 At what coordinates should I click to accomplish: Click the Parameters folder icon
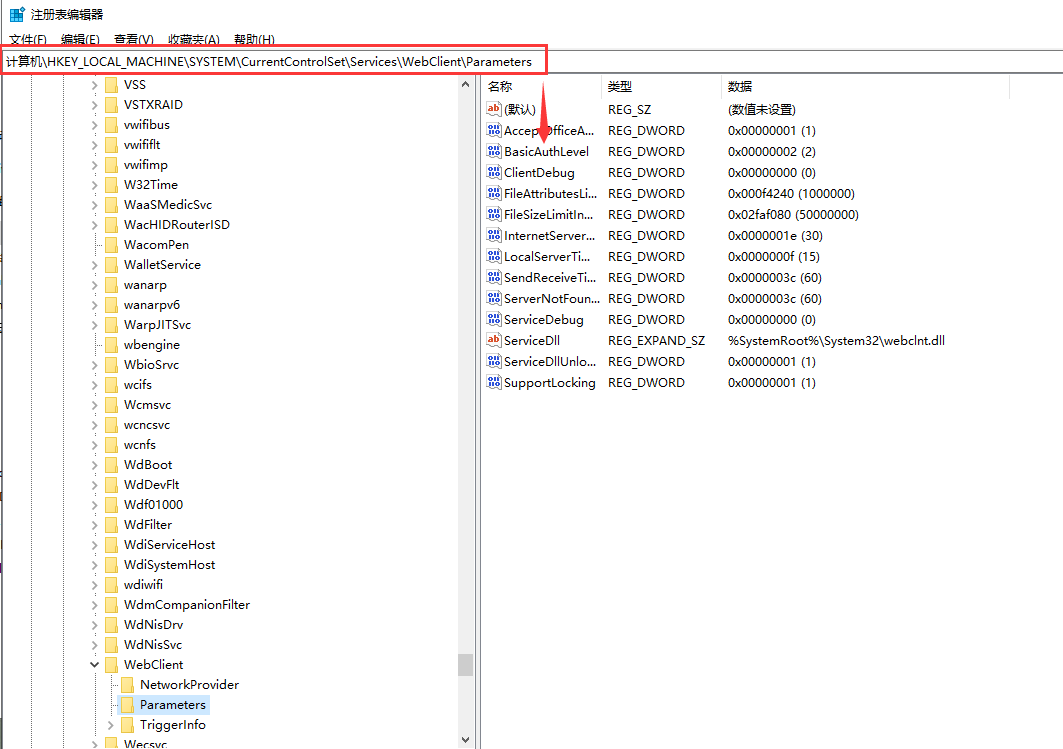click(x=128, y=704)
